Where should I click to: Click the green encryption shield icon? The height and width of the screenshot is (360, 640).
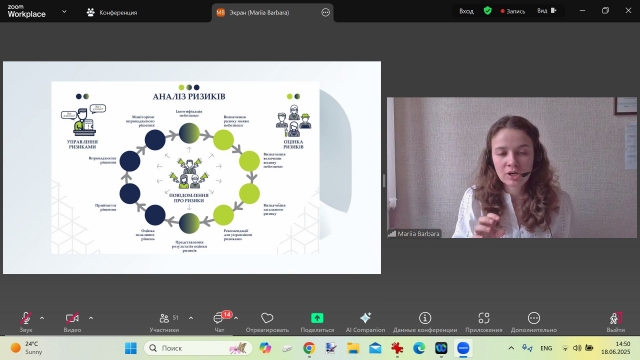click(x=487, y=11)
